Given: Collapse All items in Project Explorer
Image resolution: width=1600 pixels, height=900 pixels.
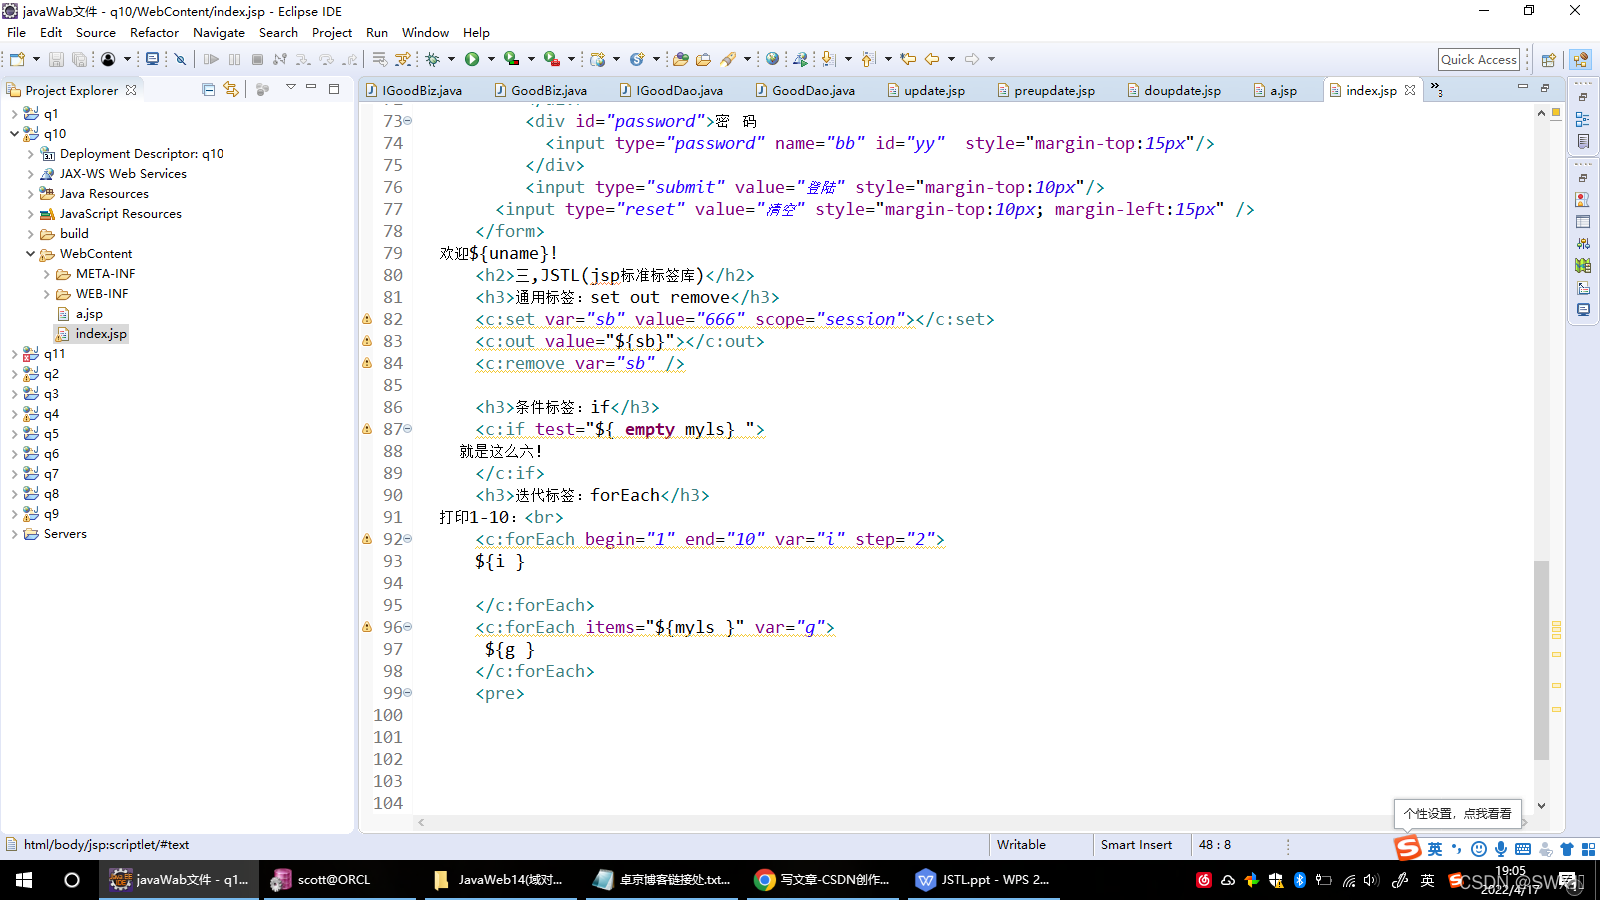Looking at the screenshot, I should (x=207, y=89).
